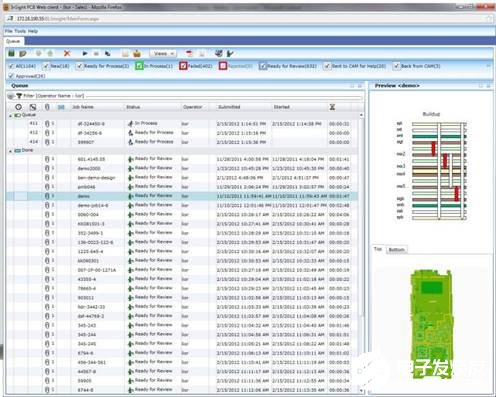Click a red via in Buildup diagram
496x397 pixels.
coord(434,149)
